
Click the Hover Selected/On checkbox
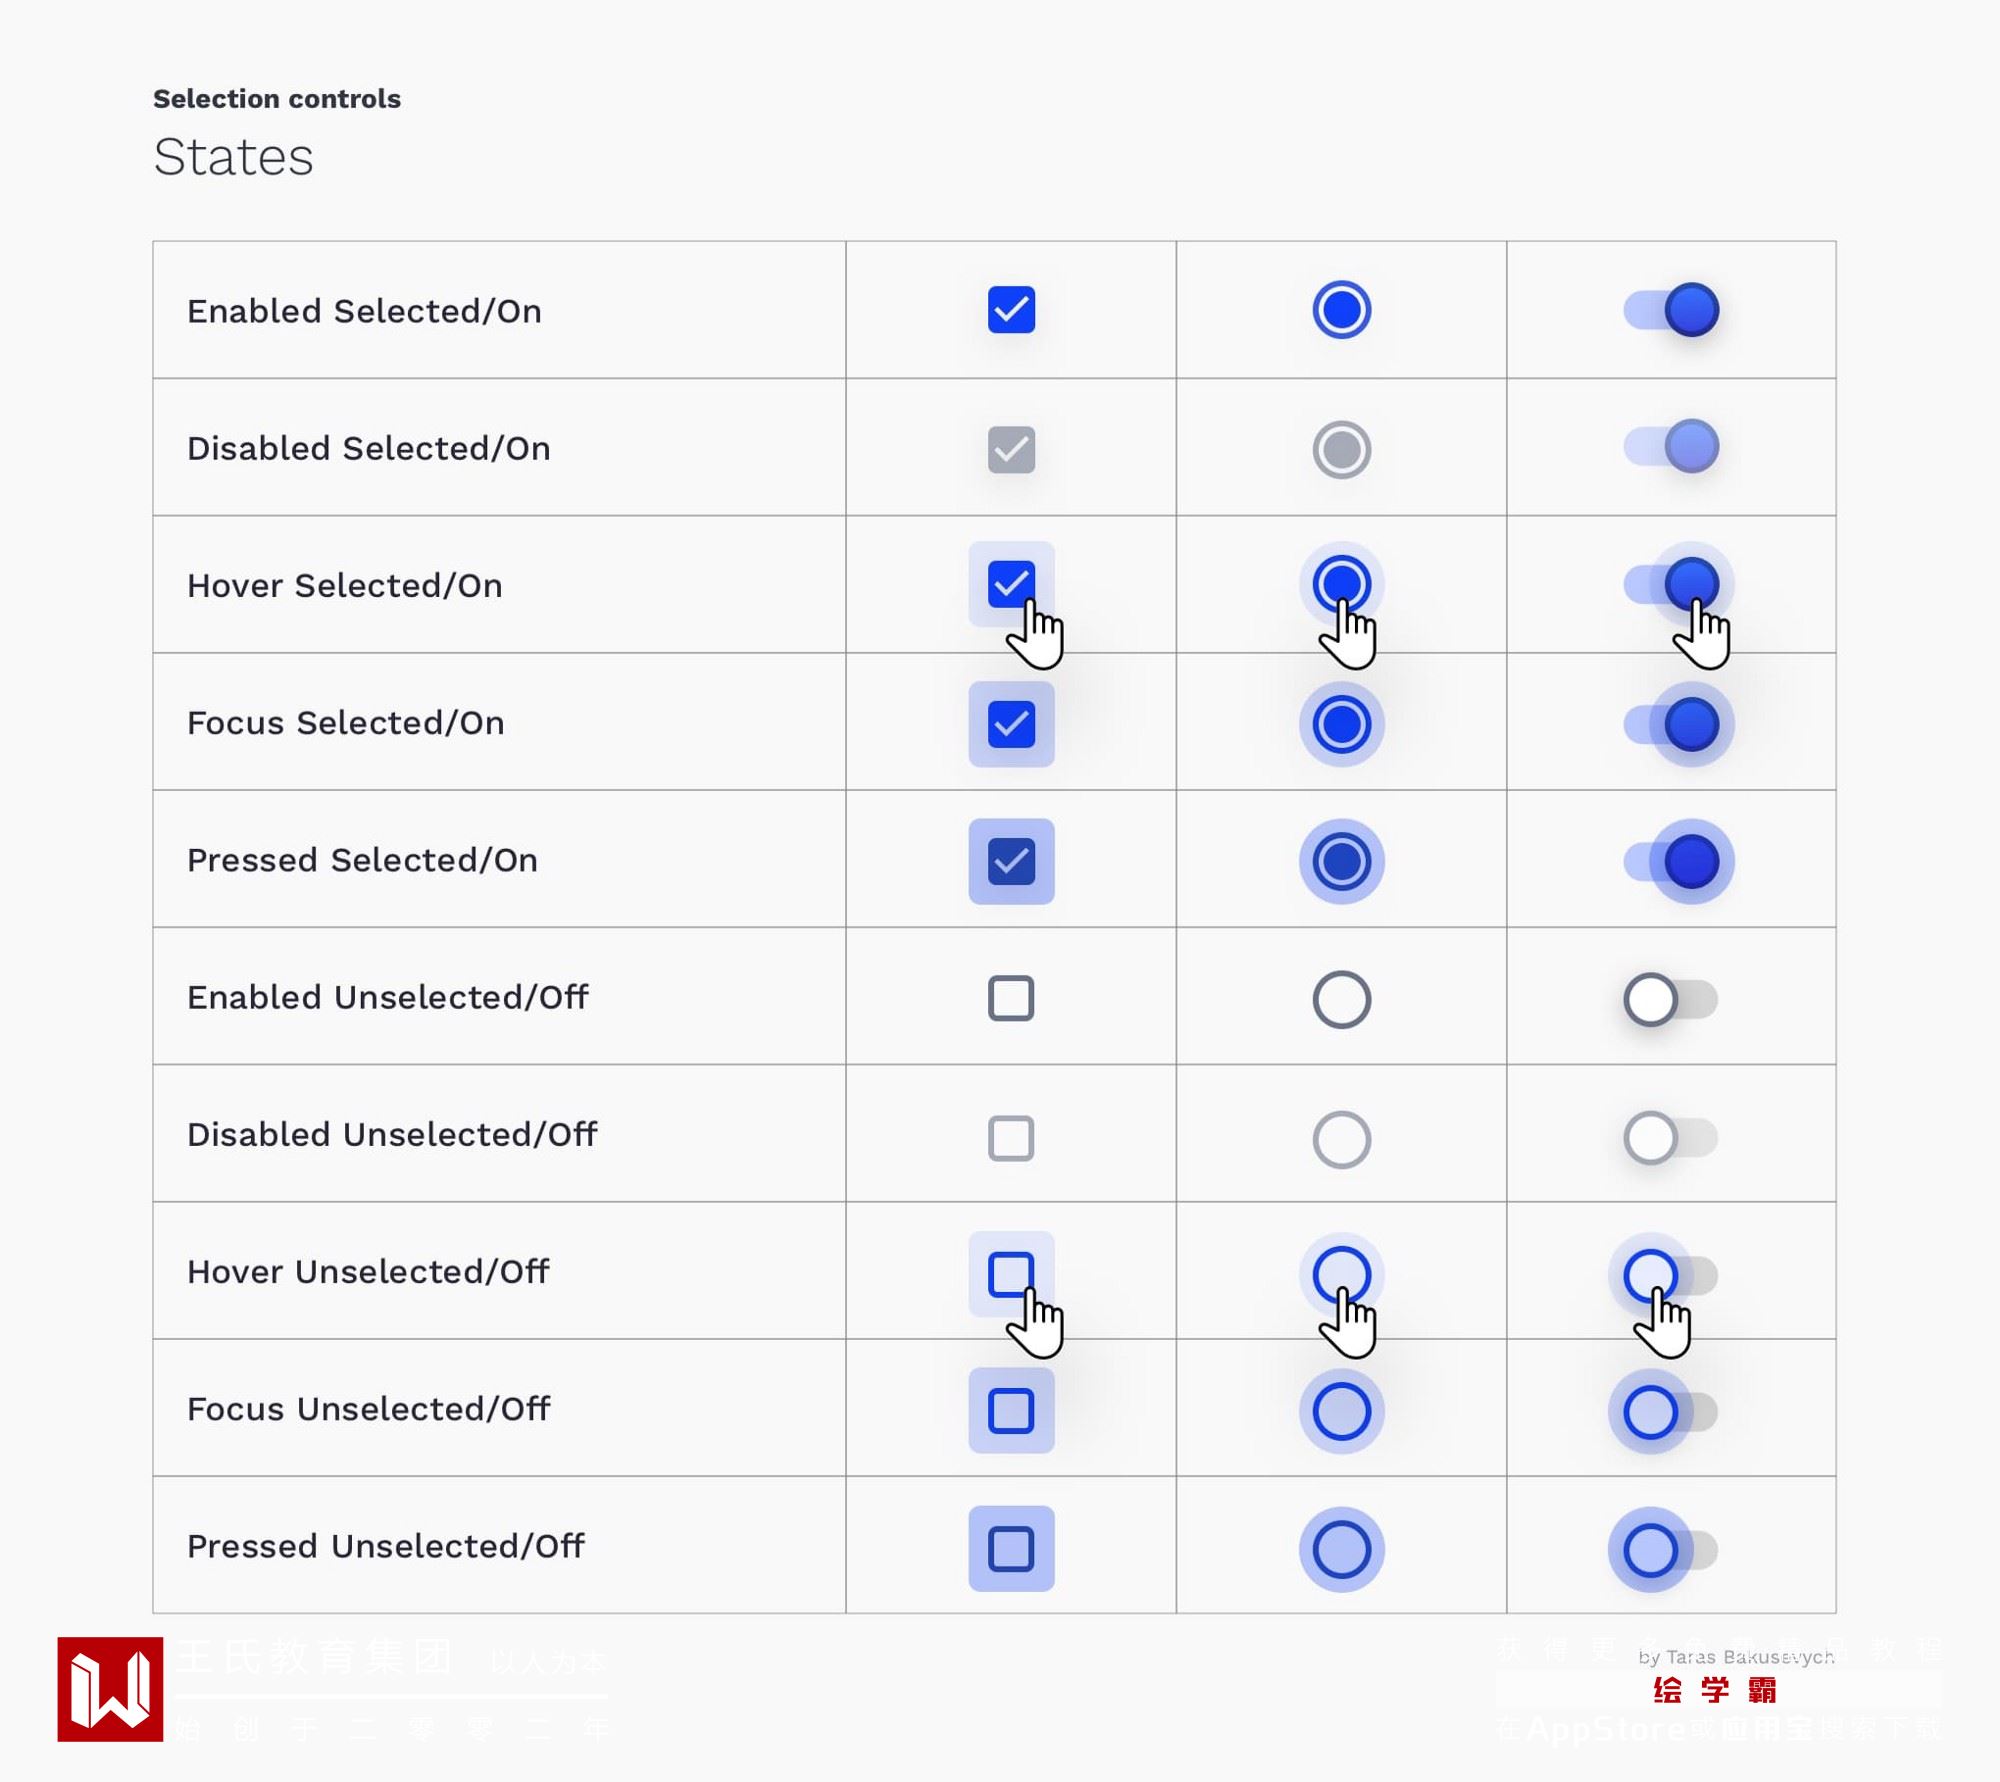1011,584
